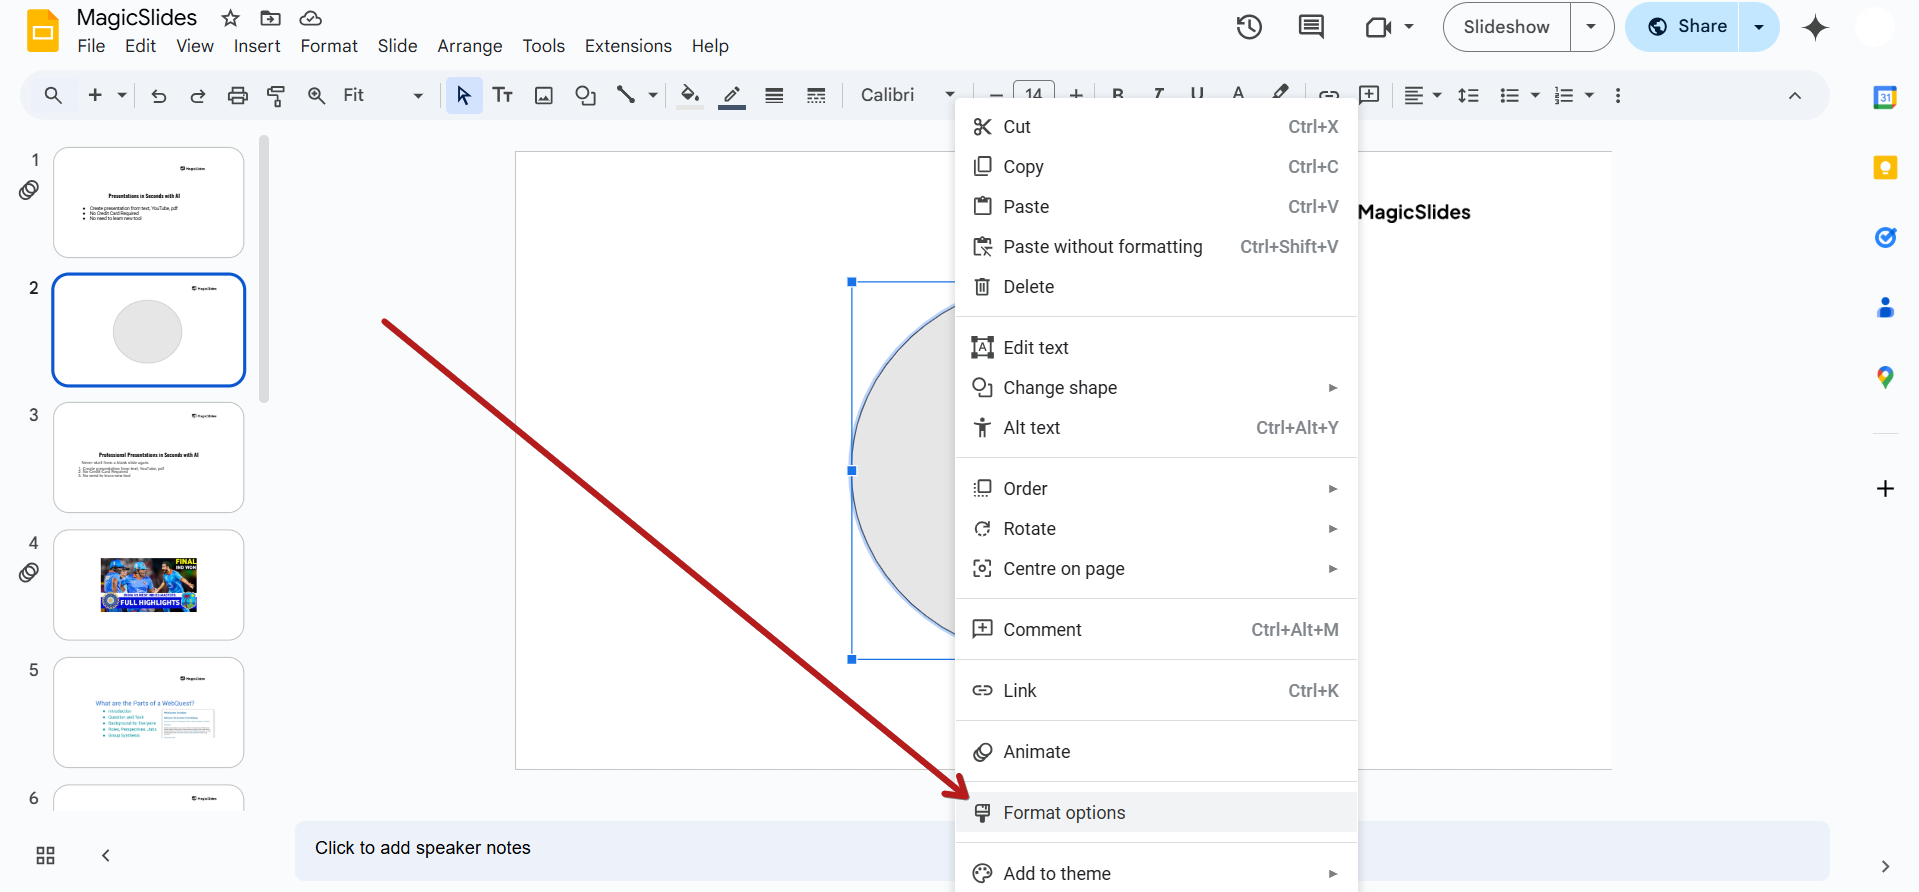Screen dimensions: 1919x892
Task: Select slide 4 thumbnail with cricket image
Action: pyautogui.click(x=149, y=585)
